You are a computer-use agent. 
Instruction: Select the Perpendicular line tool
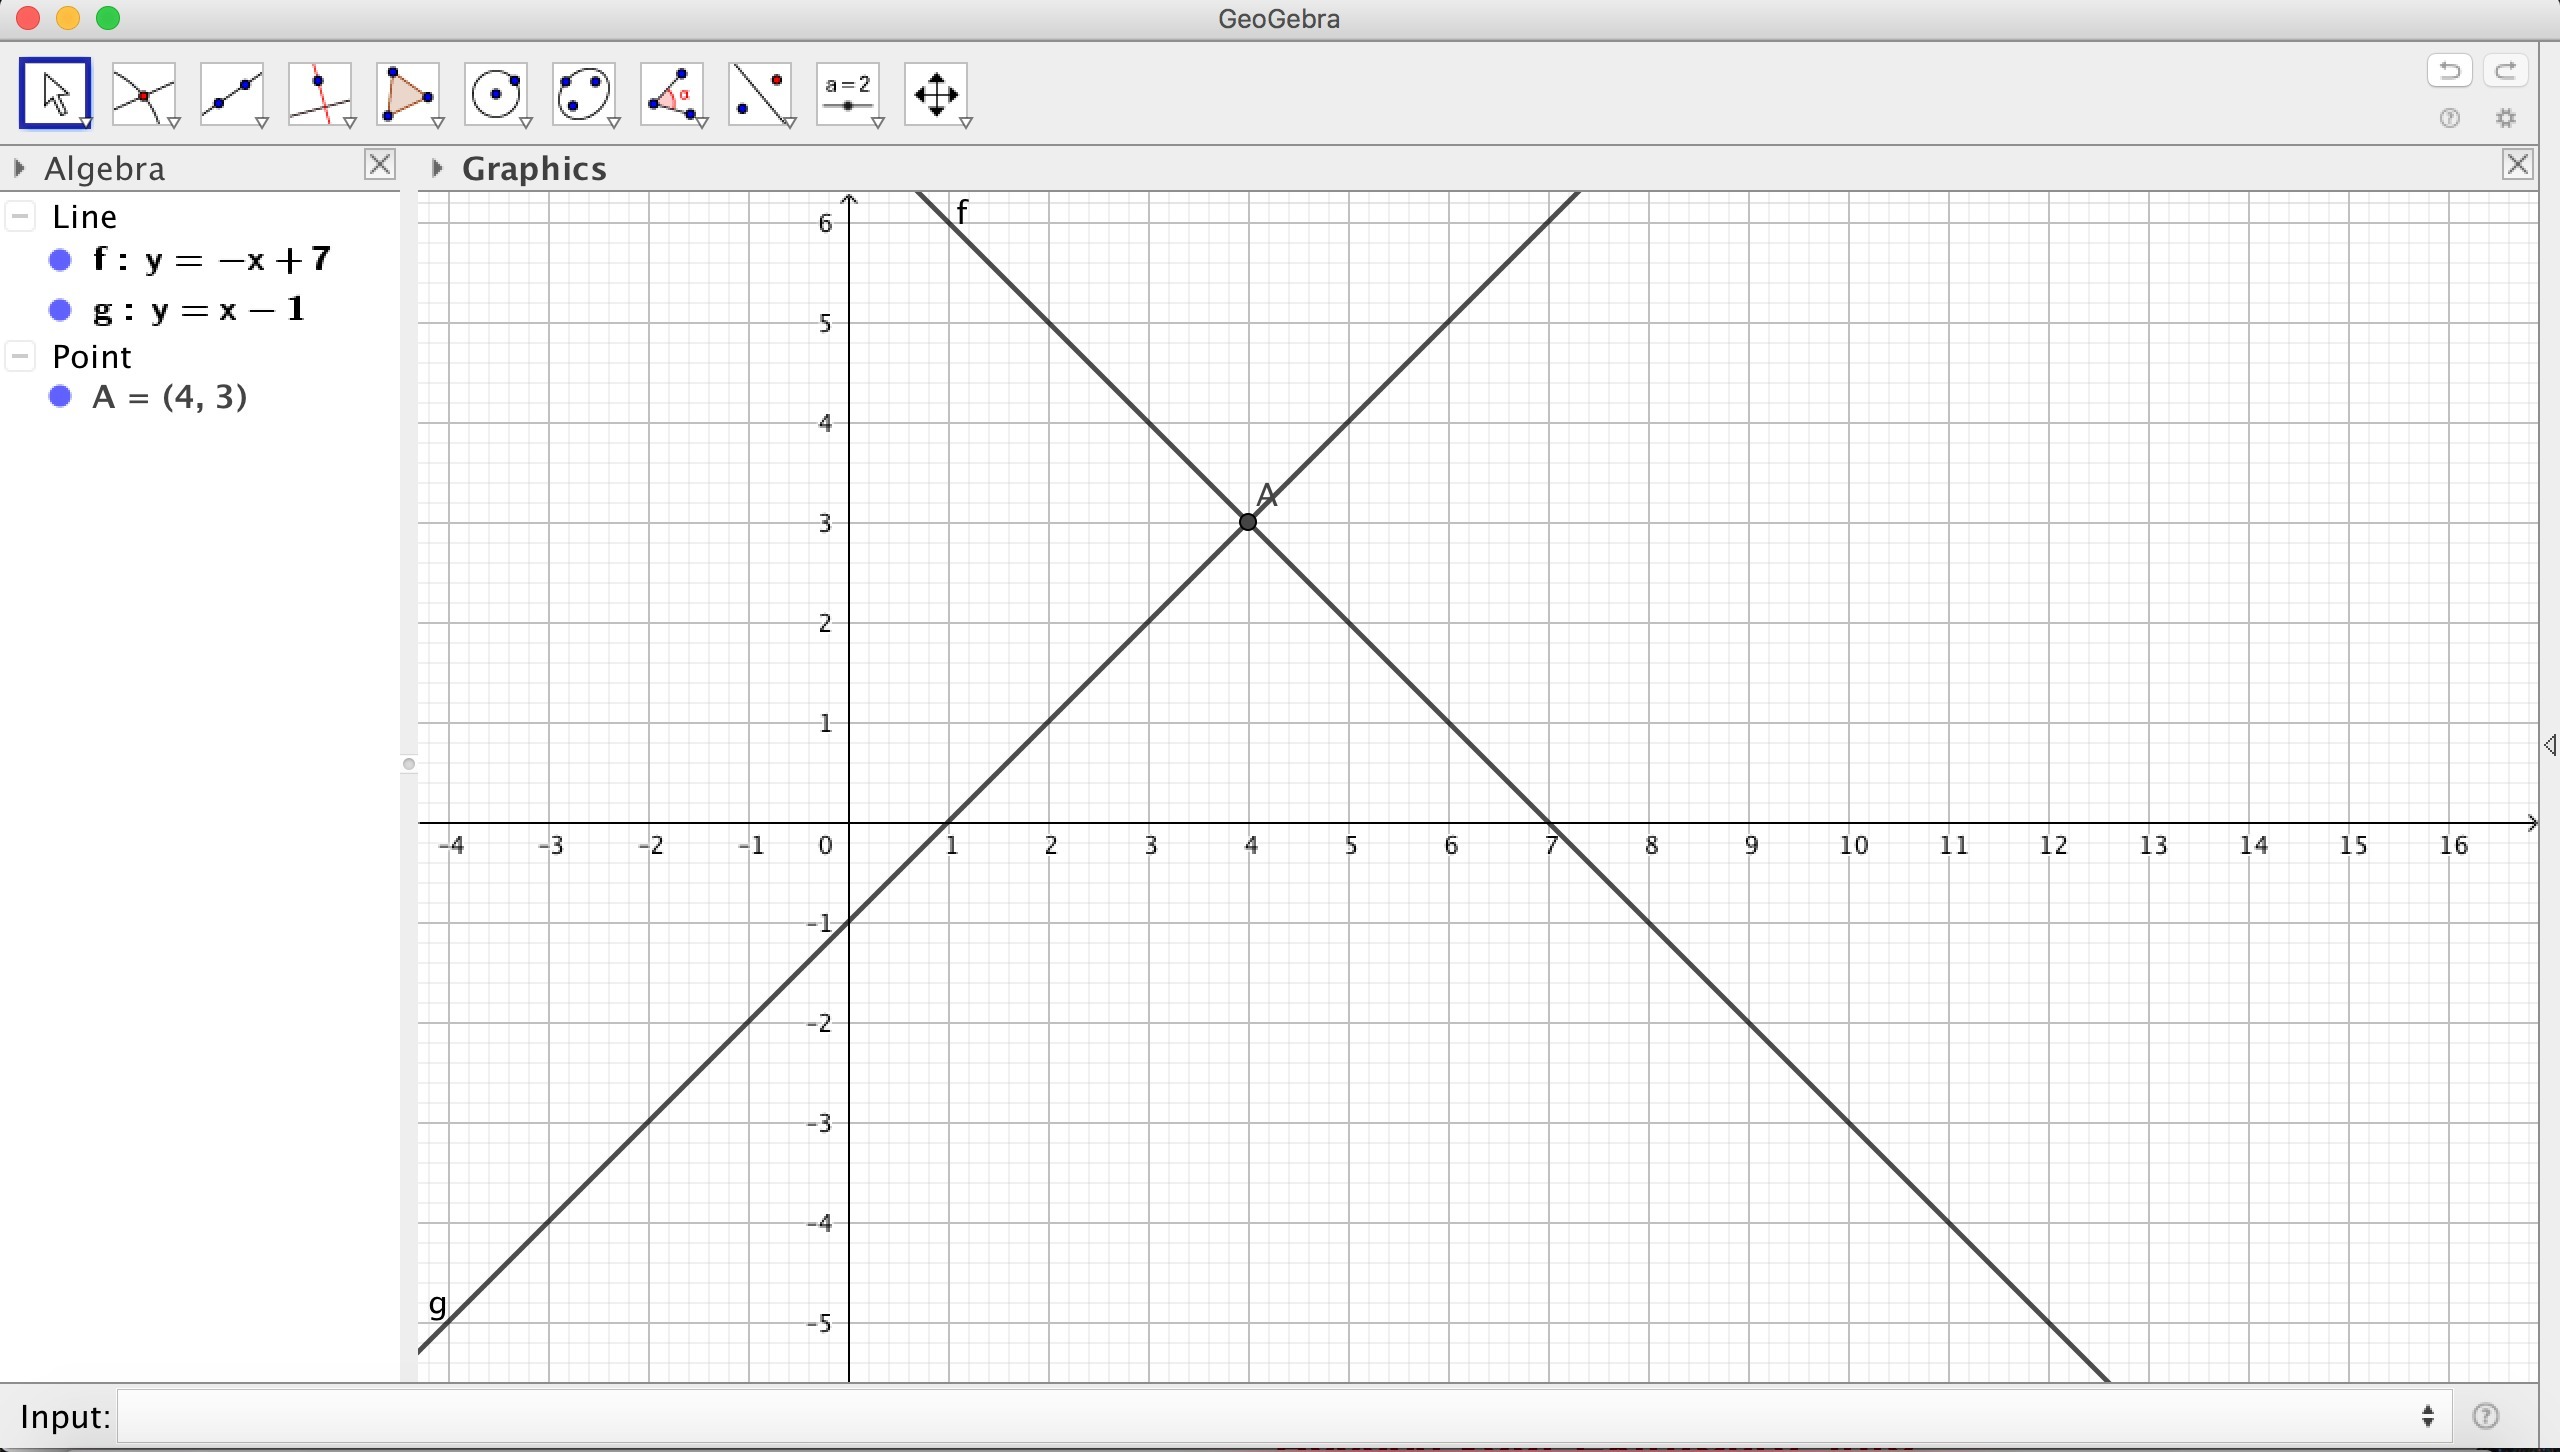pos(319,94)
